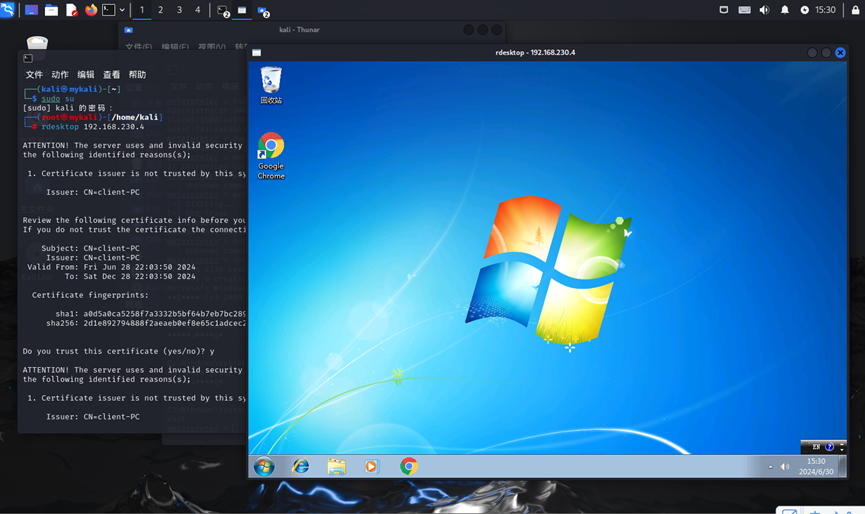The image size is (865, 514).
Task: Launch Chrome from the Windows taskbar
Action: click(409, 467)
